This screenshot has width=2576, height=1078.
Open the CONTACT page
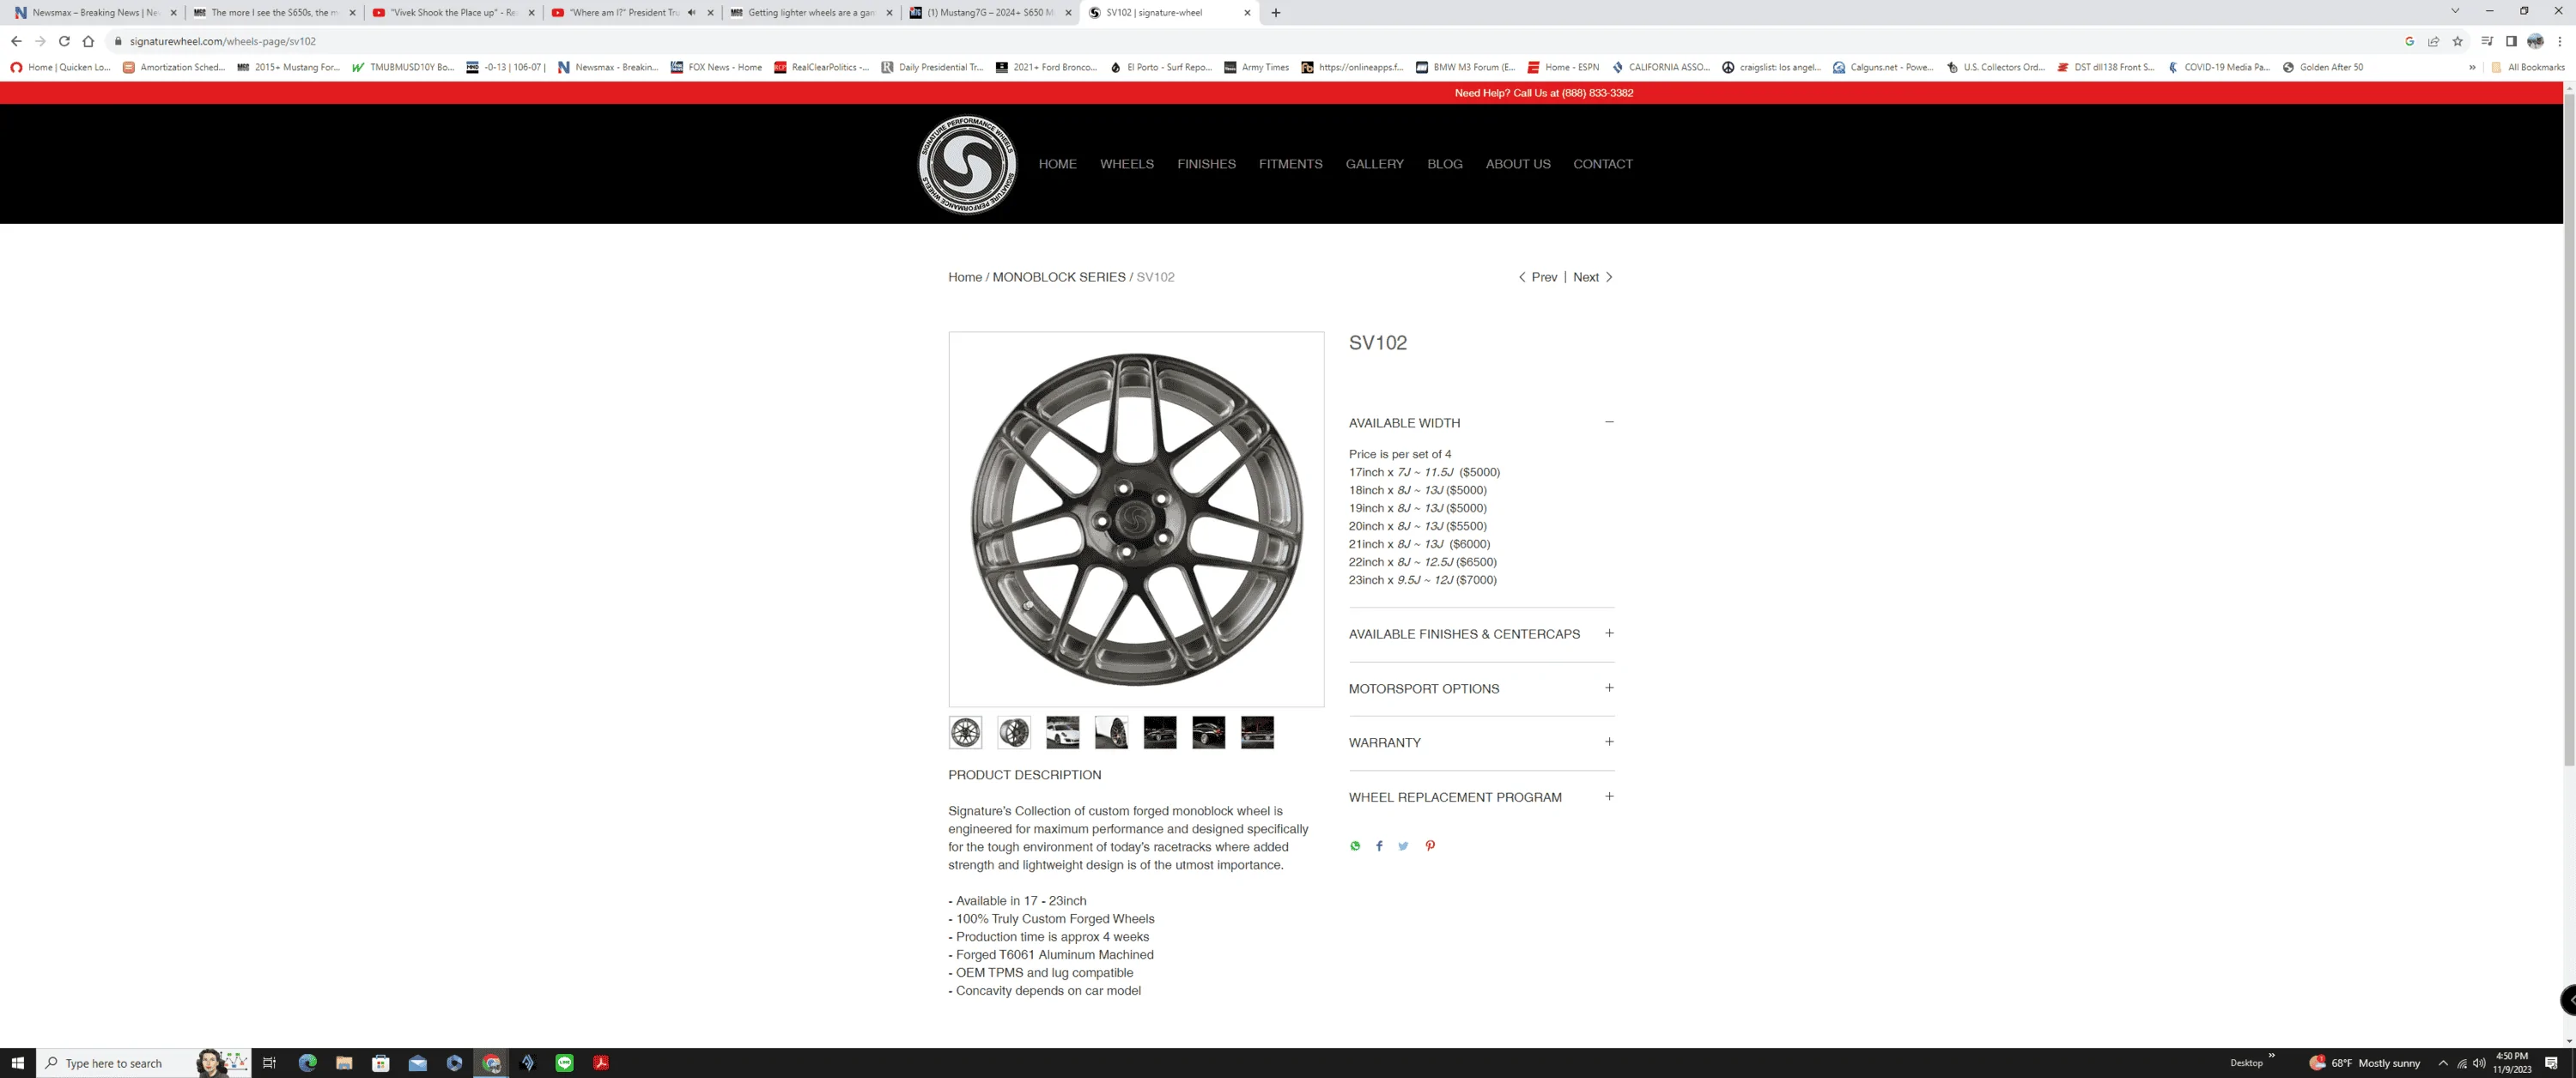point(1602,164)
